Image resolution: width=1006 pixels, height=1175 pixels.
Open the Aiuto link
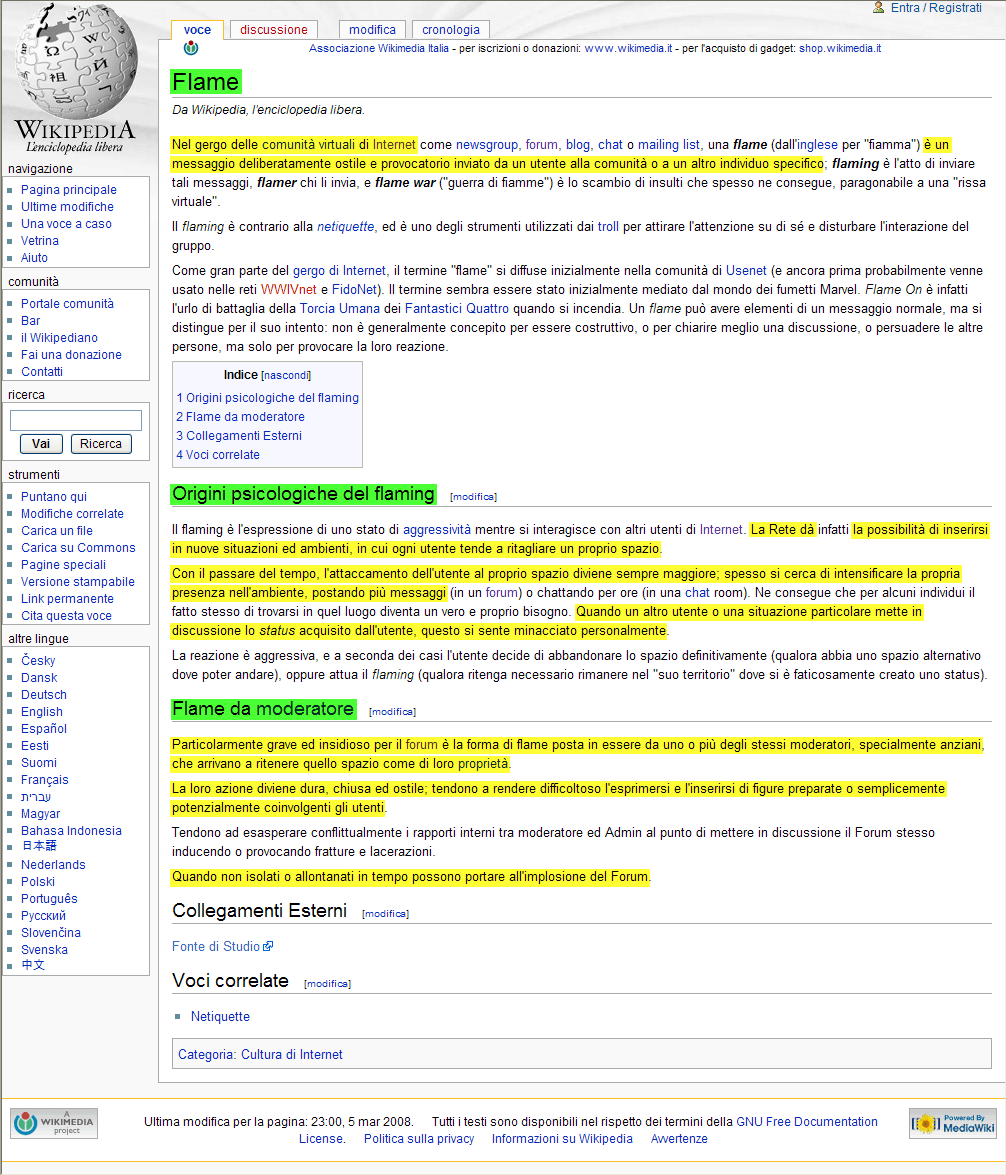click(x=34, y=258)
